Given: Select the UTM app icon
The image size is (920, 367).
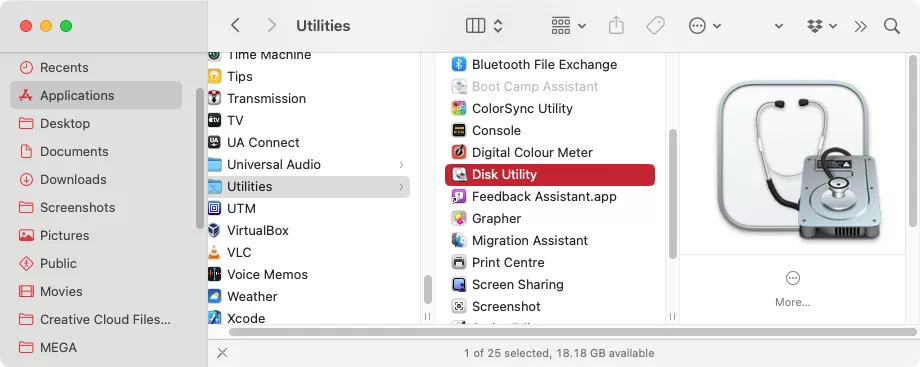Looking at the screenshot, I should point(215,208).
